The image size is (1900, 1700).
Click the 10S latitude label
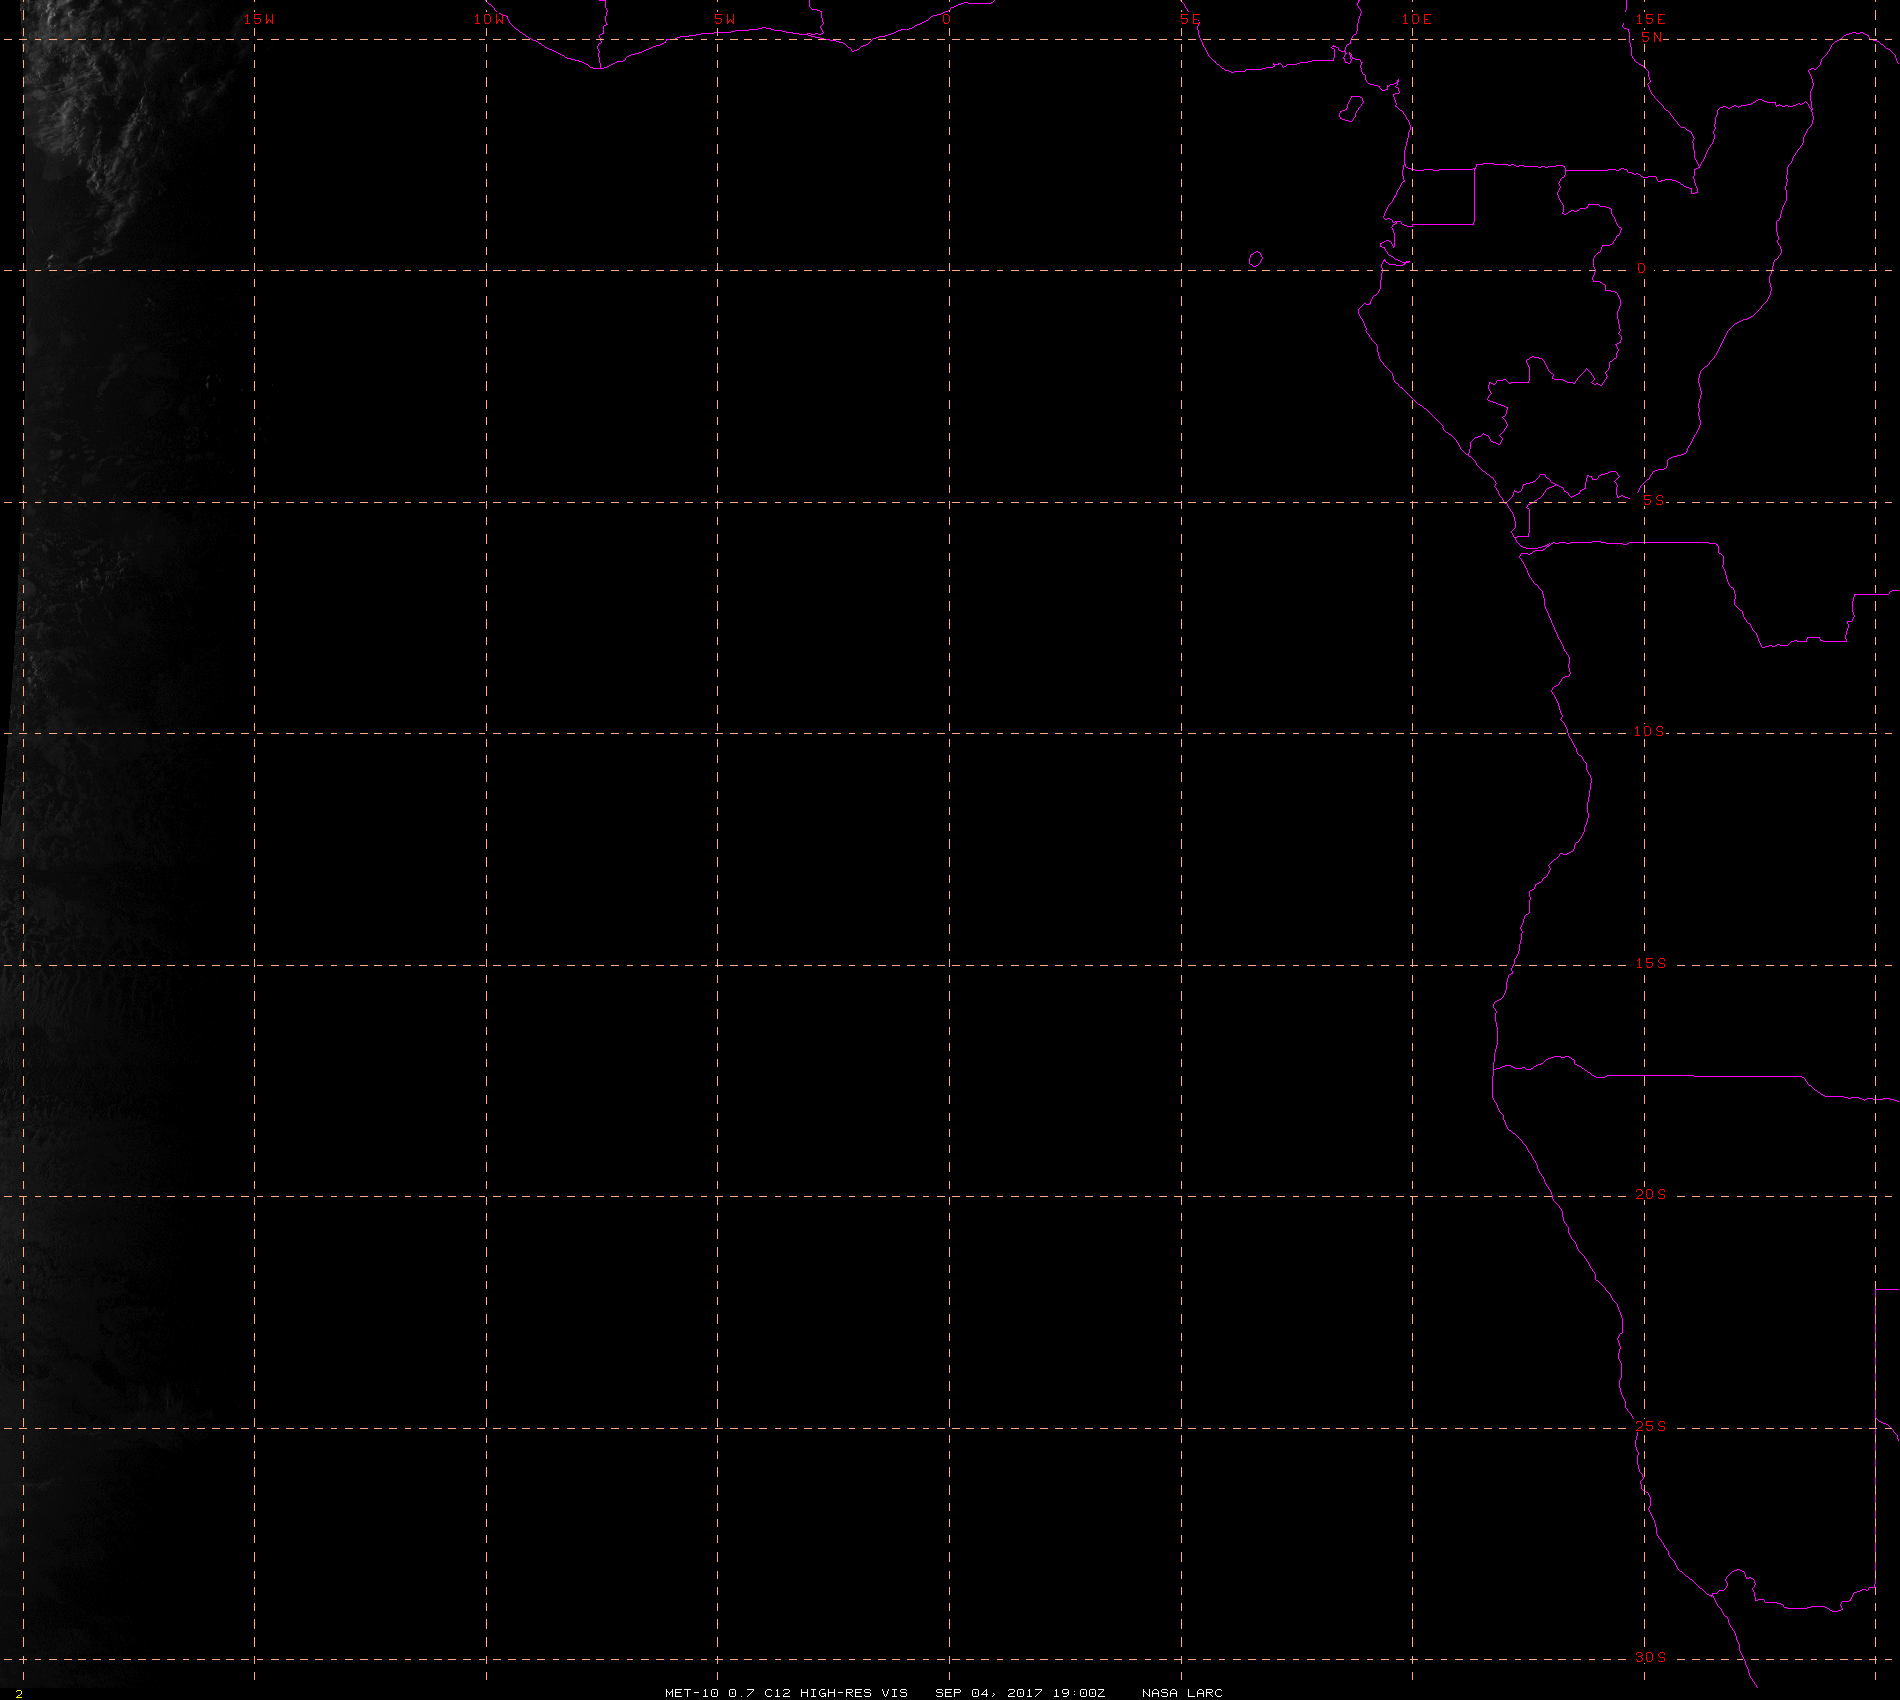tap(1650, 731)
